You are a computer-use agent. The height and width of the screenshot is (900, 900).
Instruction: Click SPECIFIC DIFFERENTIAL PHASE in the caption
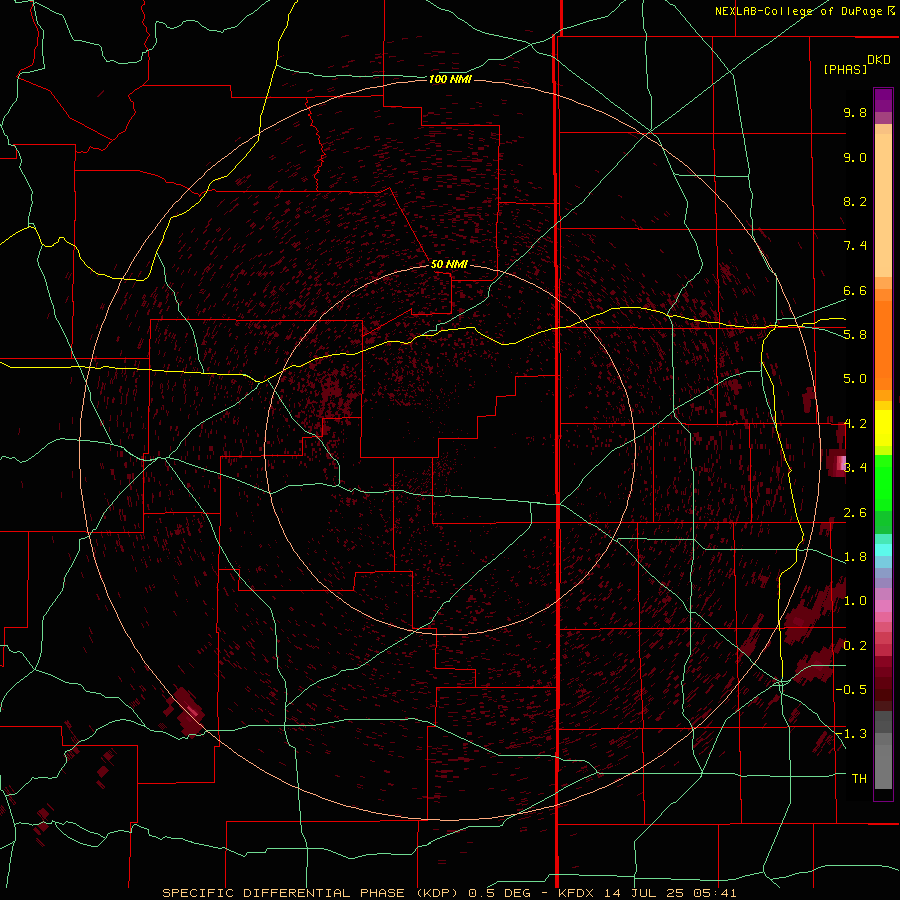click(x=285, y=893)
